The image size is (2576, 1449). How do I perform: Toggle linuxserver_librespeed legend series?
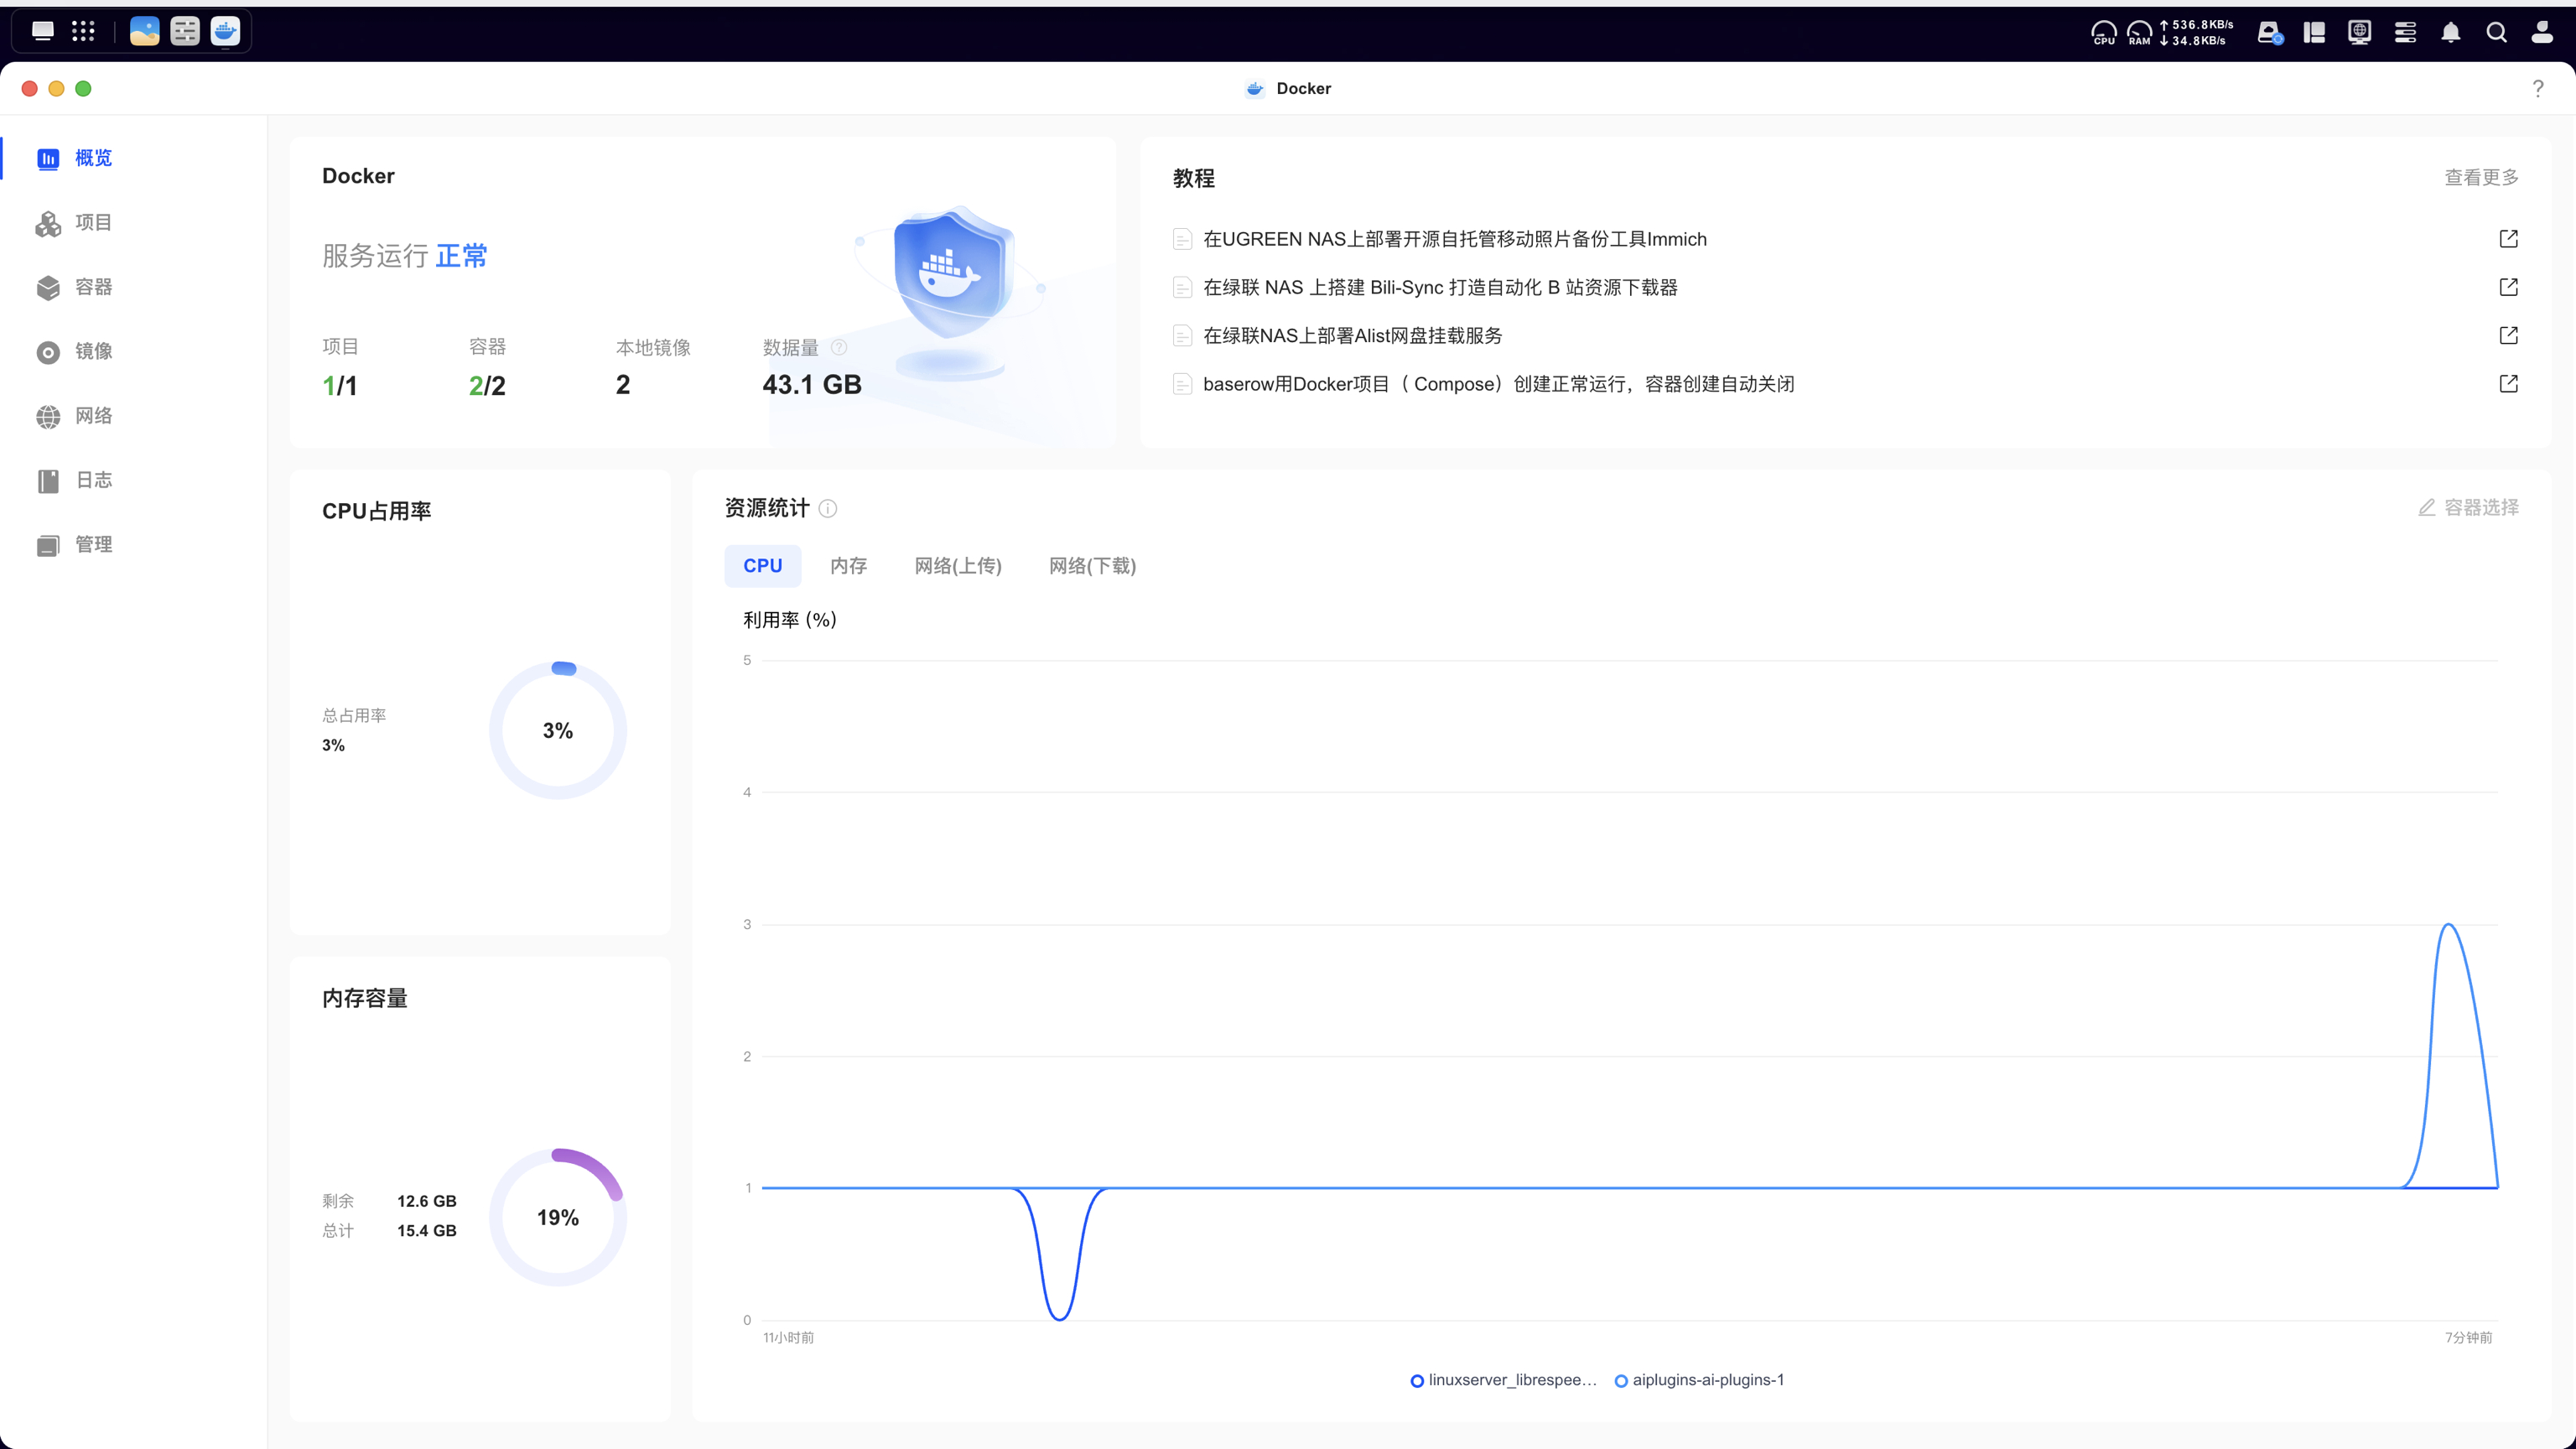(1503, 1380)
